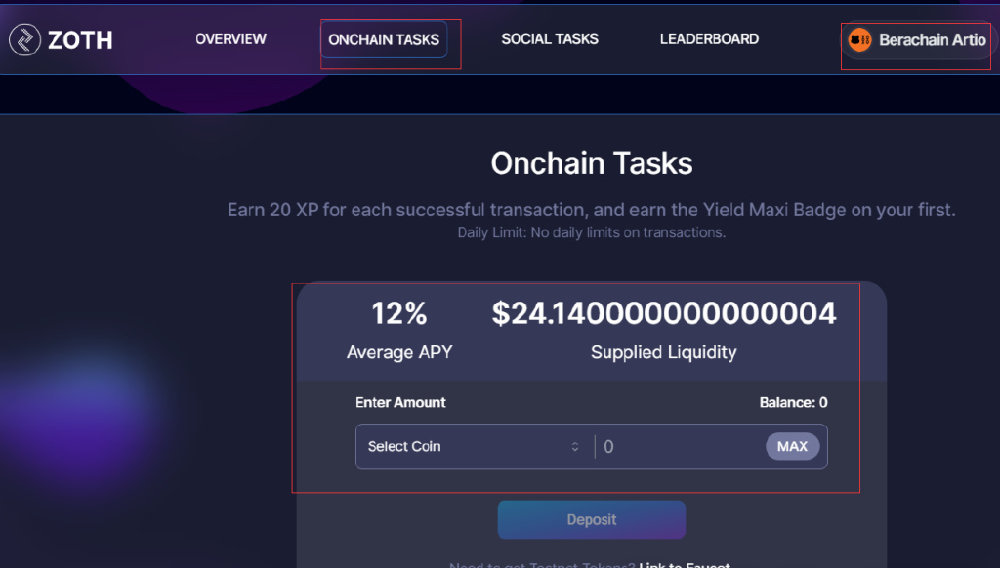The width and height of the screenshot is (1000, 568).
Task: Switch to the Onchain Tasks tab
Action: 383,40
